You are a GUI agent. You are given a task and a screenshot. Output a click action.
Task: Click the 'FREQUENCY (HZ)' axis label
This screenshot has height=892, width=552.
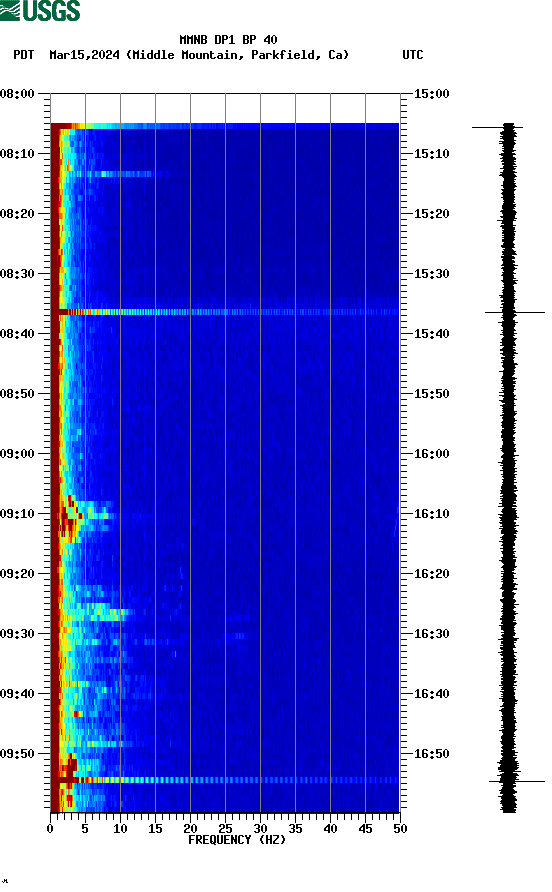[237, 840]
